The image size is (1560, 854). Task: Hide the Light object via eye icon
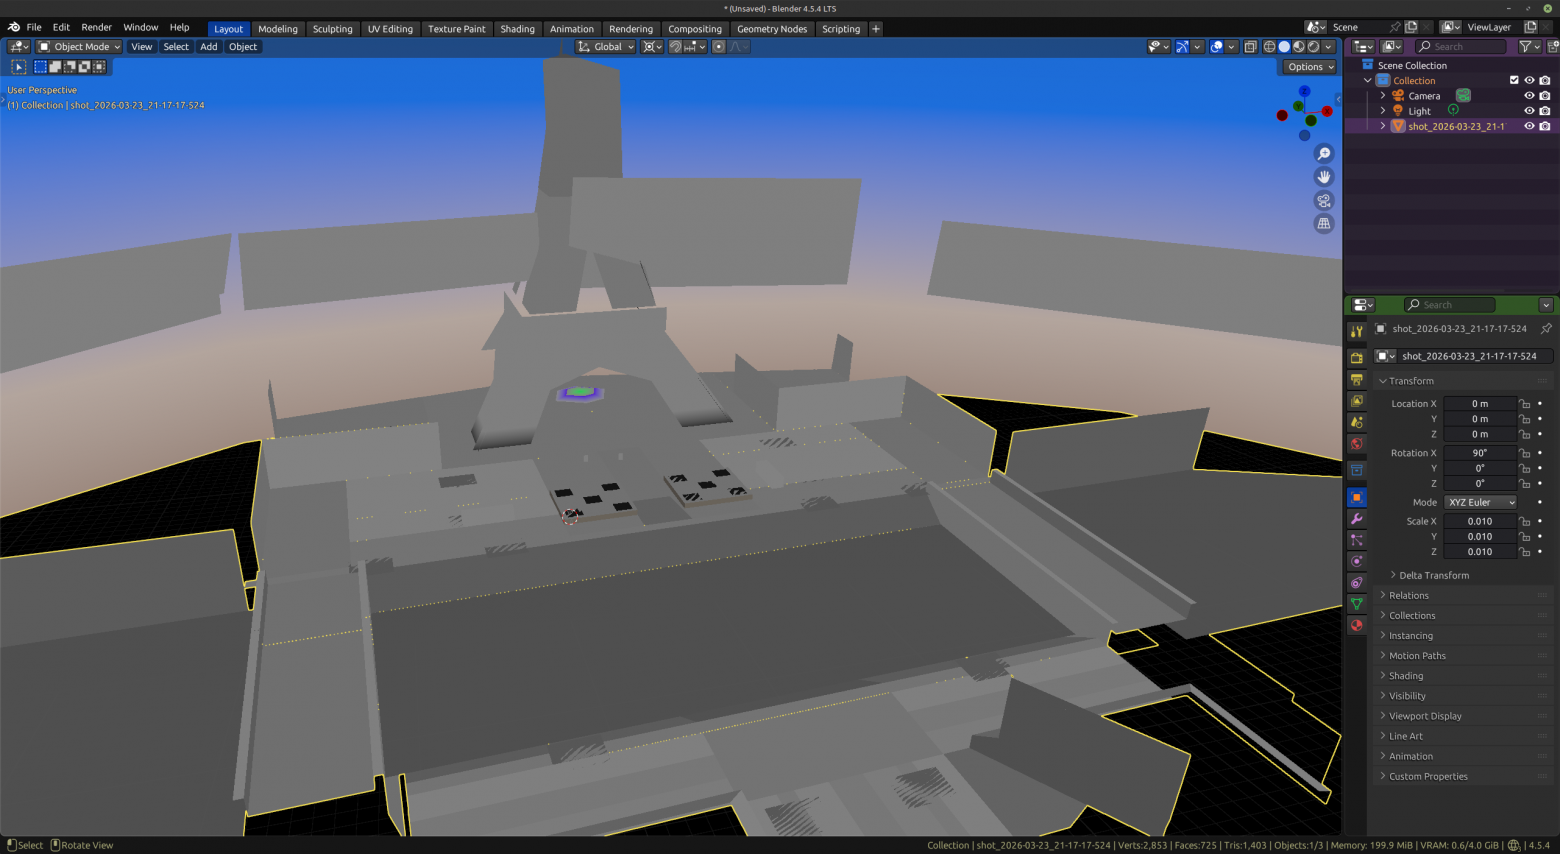1529,111
